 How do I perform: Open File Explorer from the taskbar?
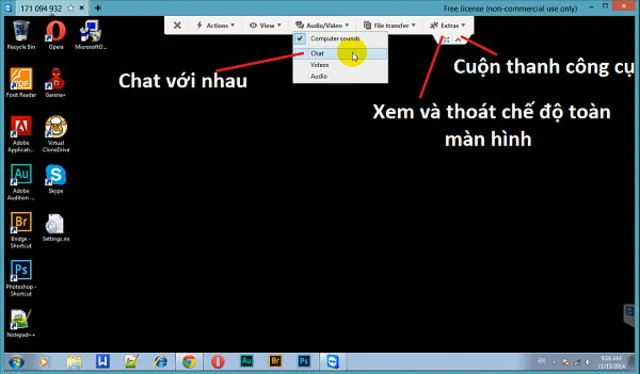[74, 362]
